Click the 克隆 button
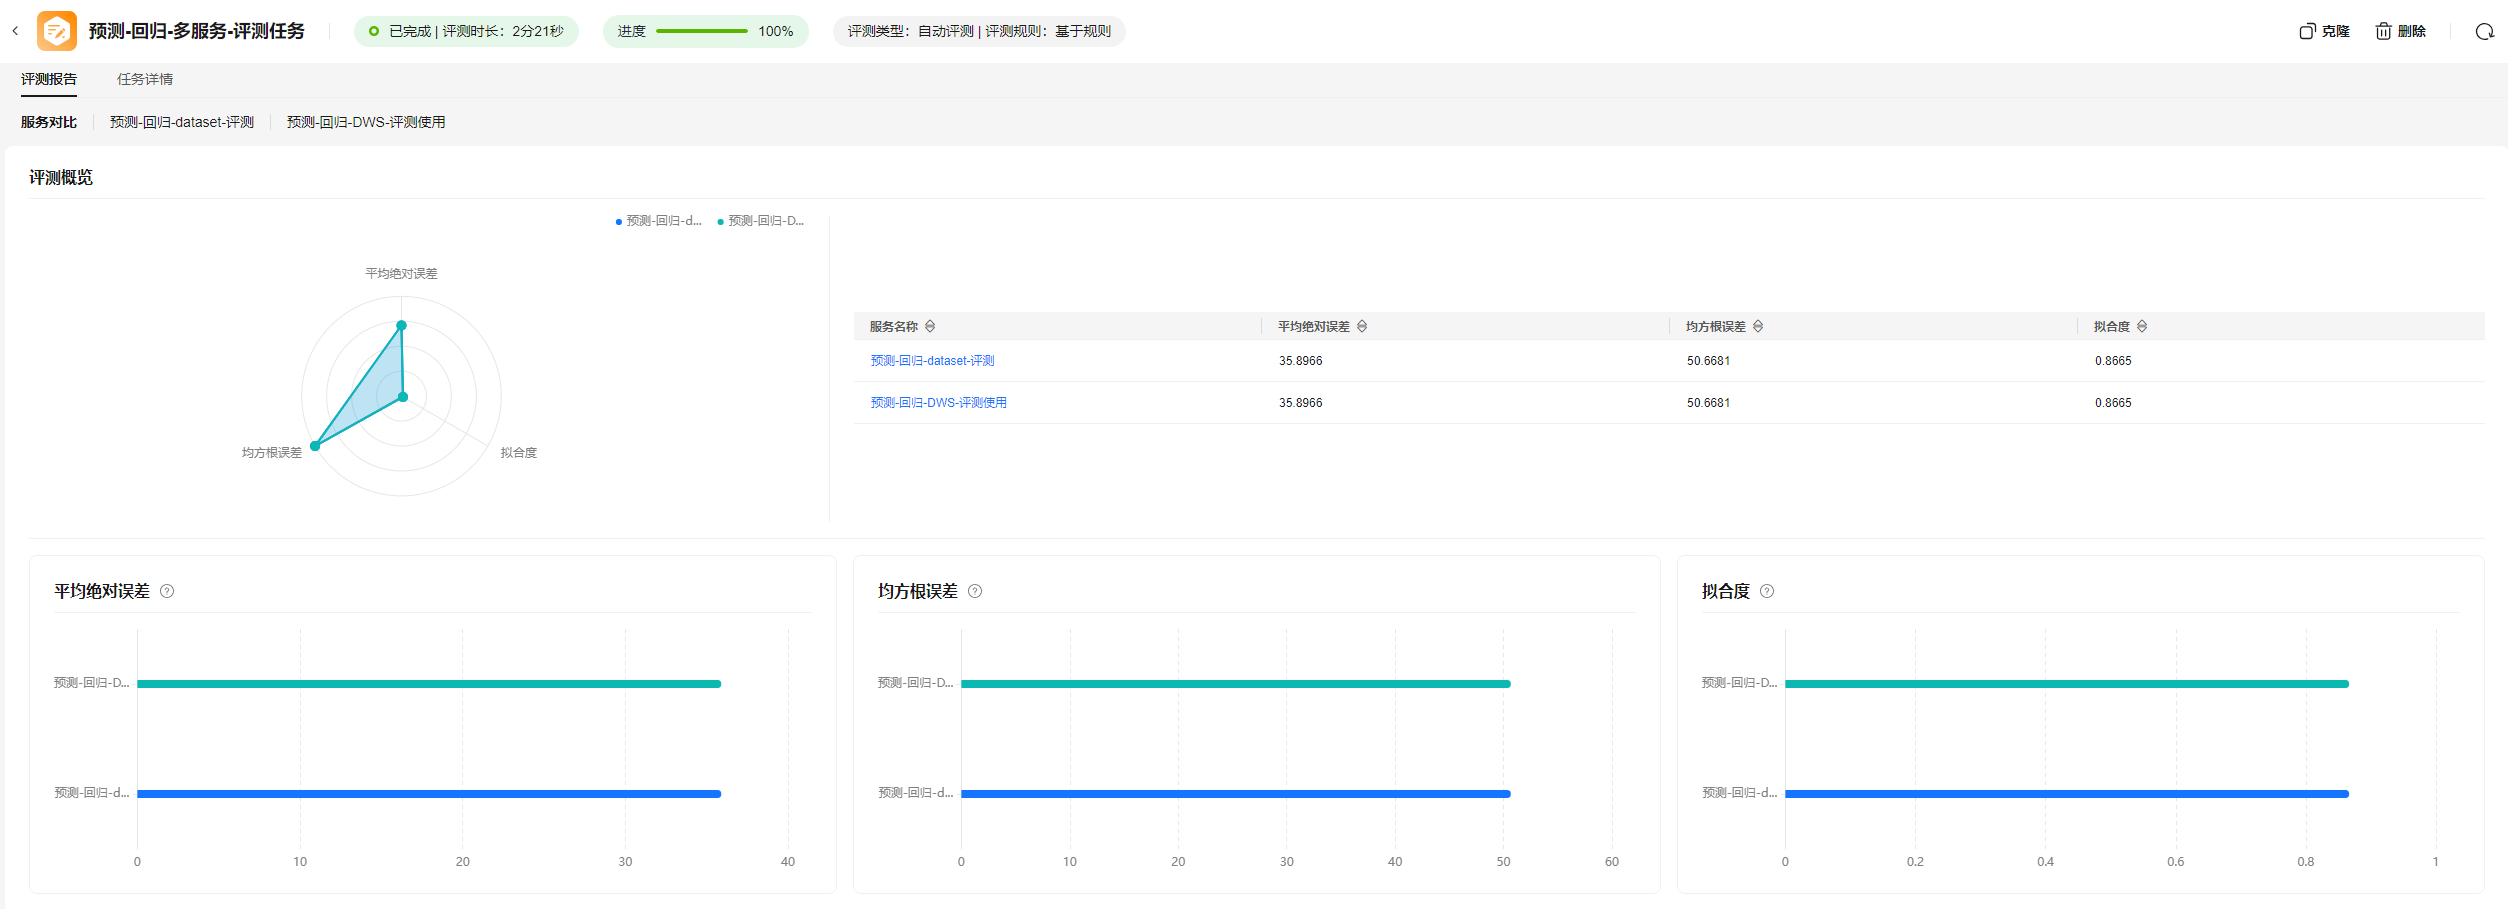The image size is (2508, 909). tap(2324, 32)
